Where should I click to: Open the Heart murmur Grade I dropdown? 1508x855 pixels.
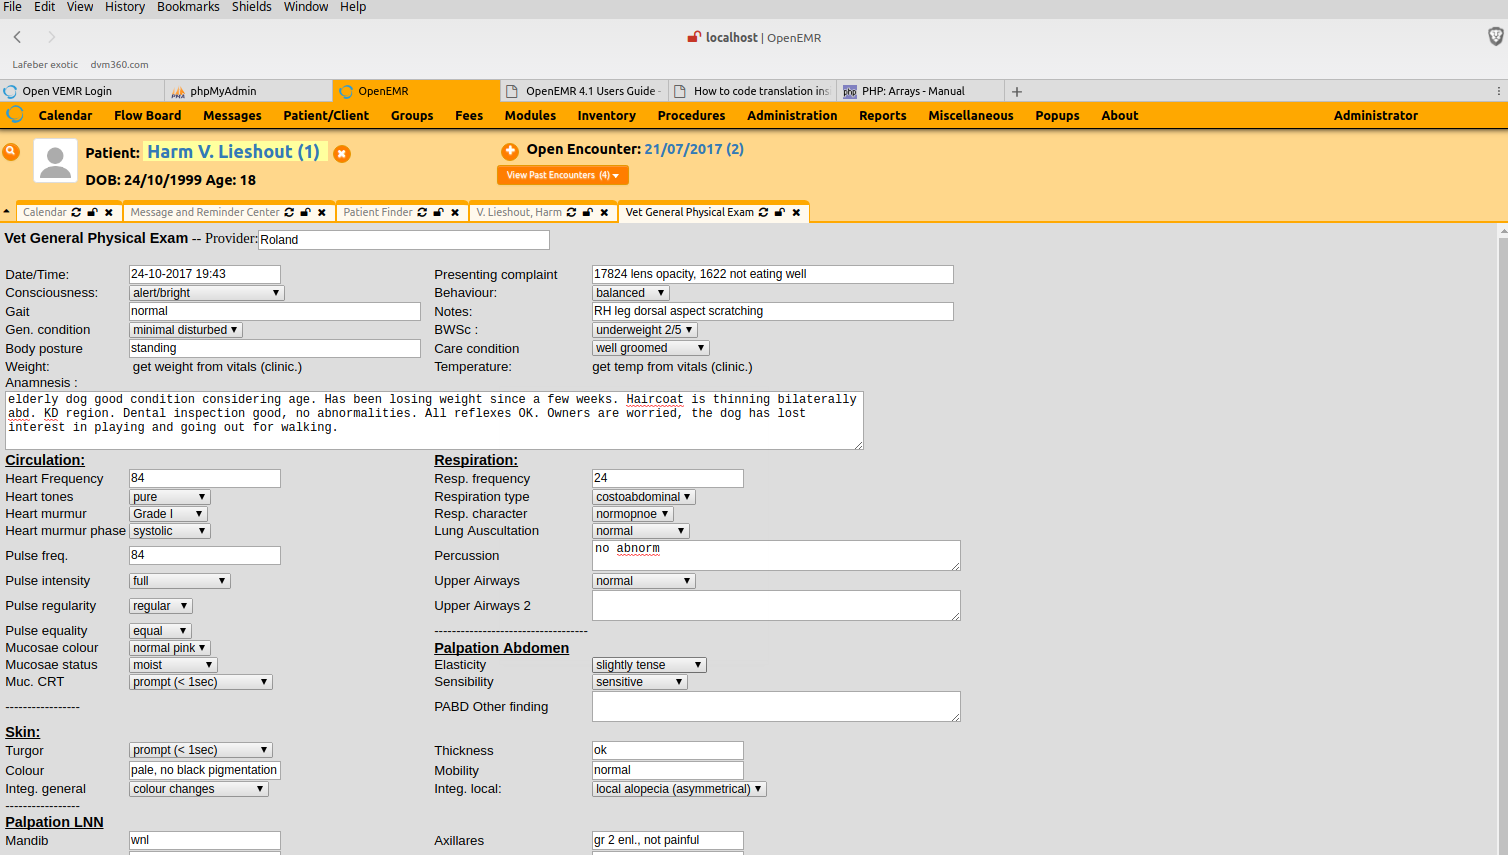point(168,514)
